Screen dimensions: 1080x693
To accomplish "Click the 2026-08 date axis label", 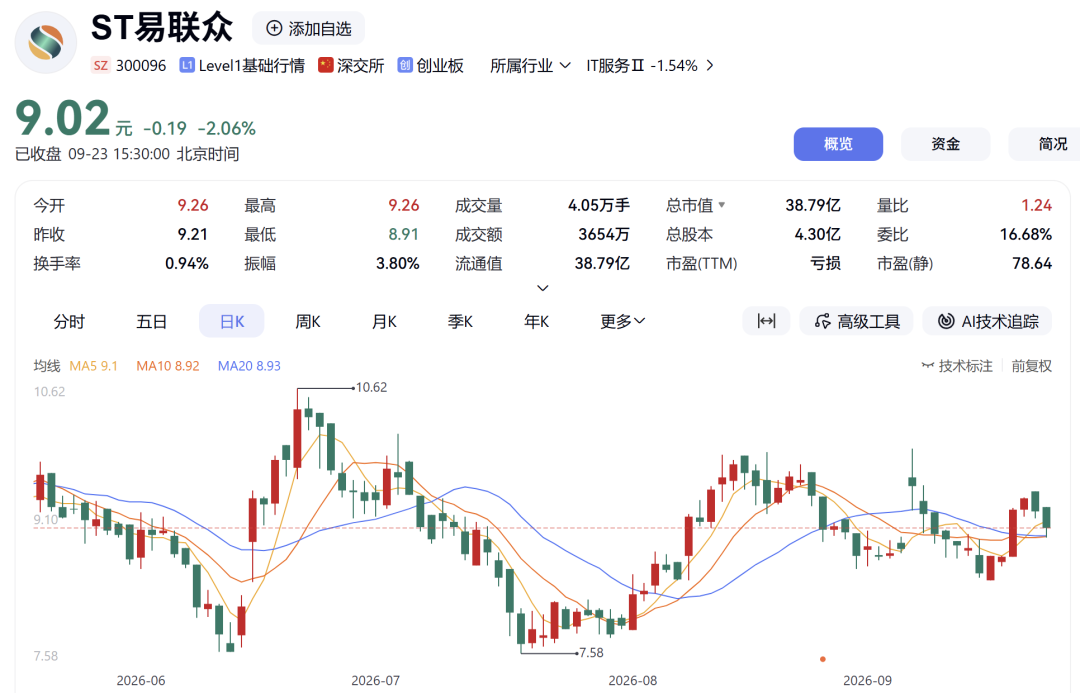I will point(632,681).
